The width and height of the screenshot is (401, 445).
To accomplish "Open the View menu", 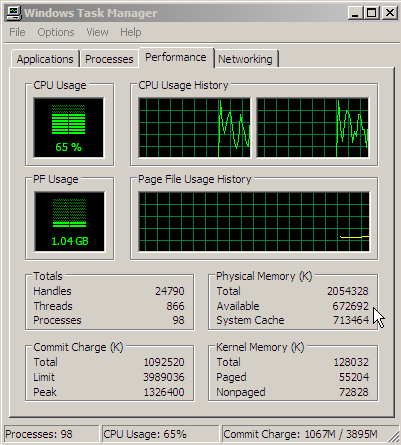I will point(97,32).
